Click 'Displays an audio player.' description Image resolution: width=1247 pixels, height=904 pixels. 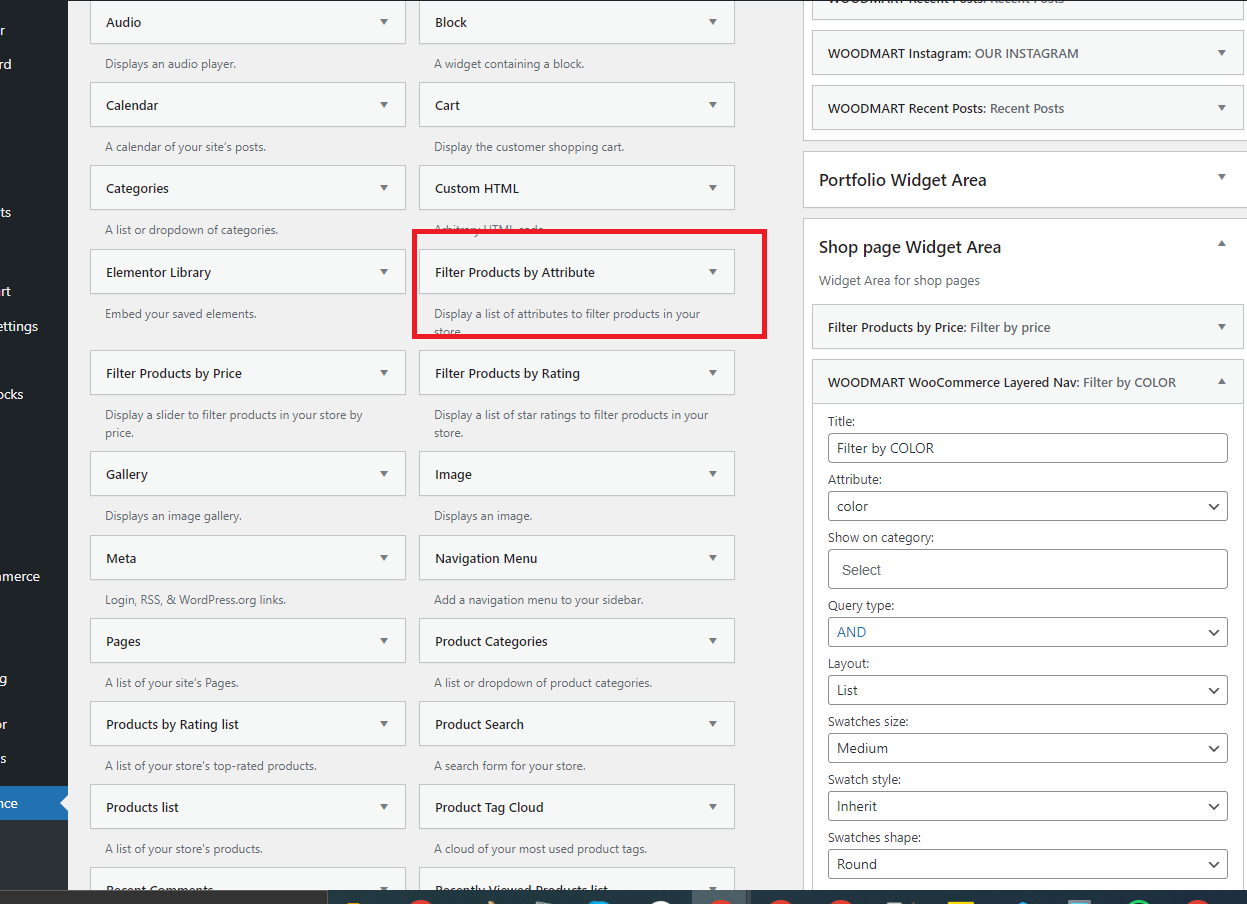[x=171, y=64]
